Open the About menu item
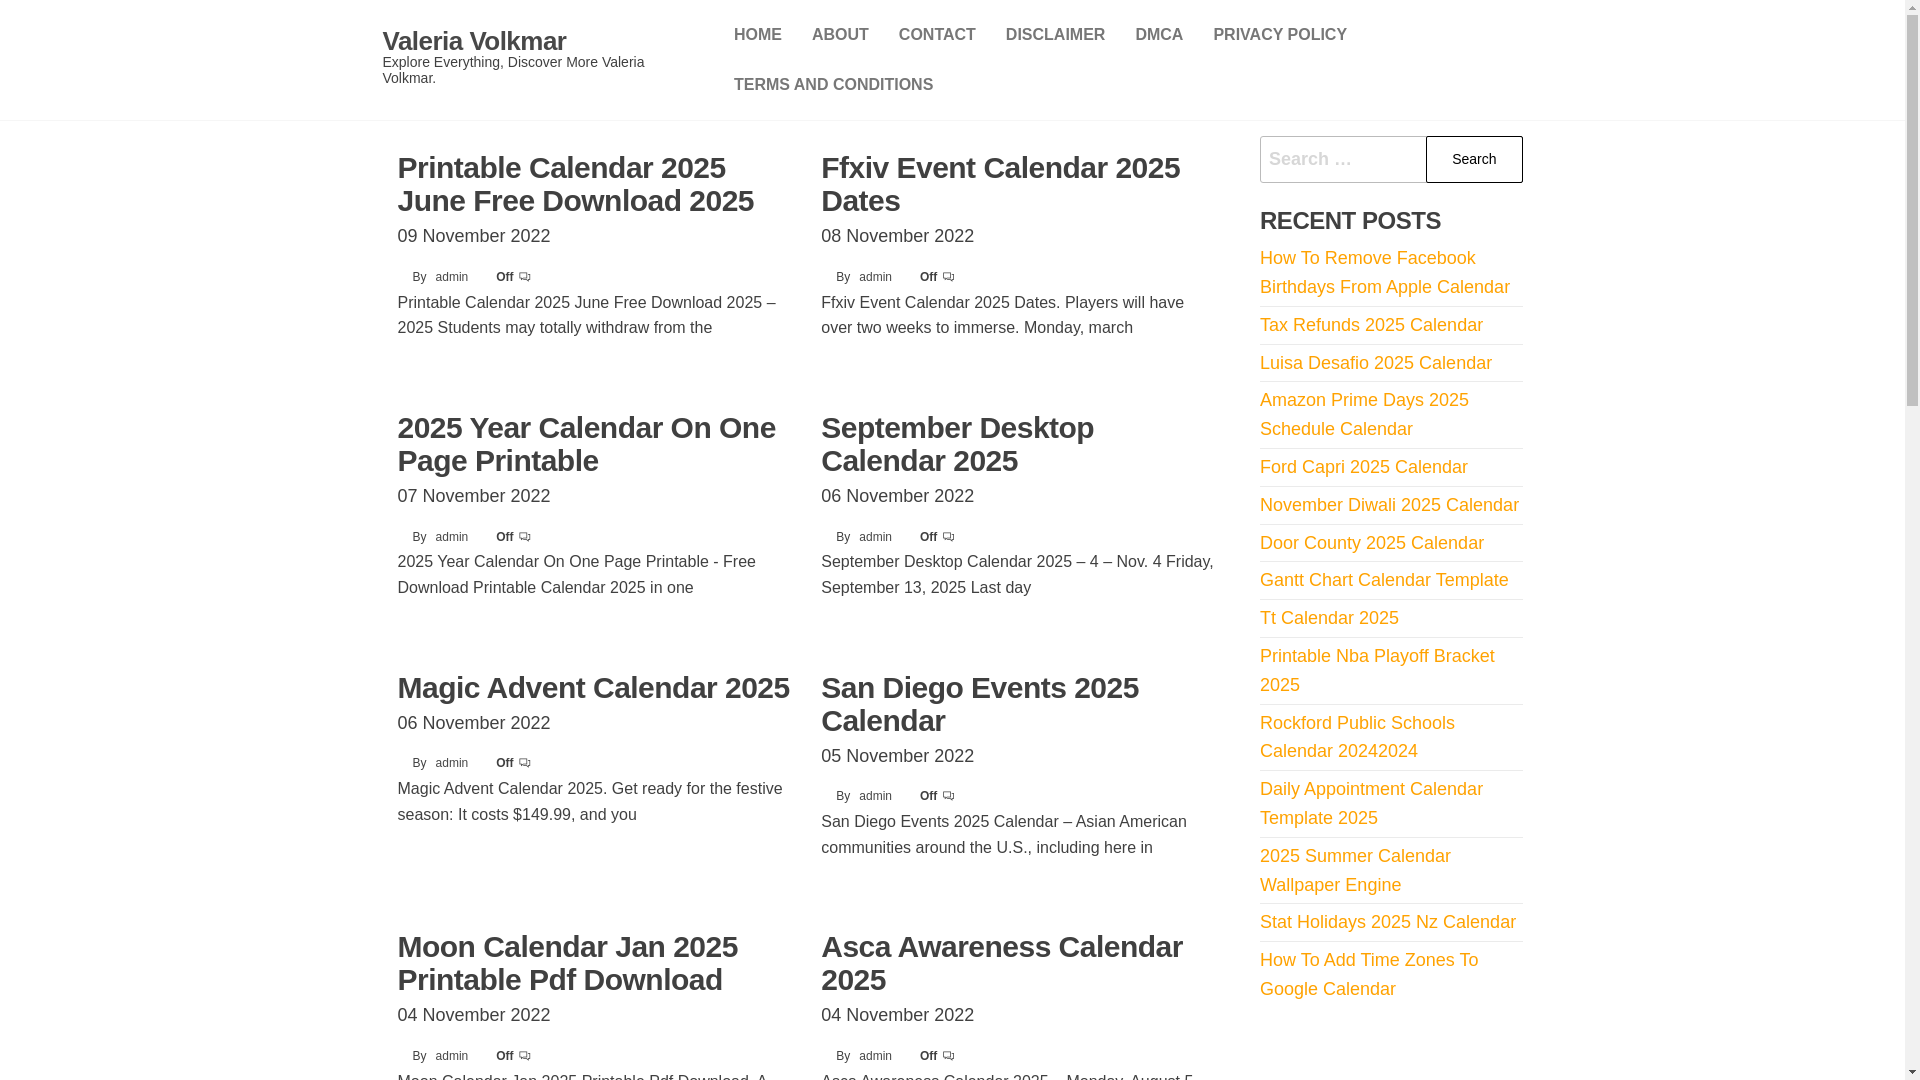Screen dimensions: 1920x1080 point(840,35)
